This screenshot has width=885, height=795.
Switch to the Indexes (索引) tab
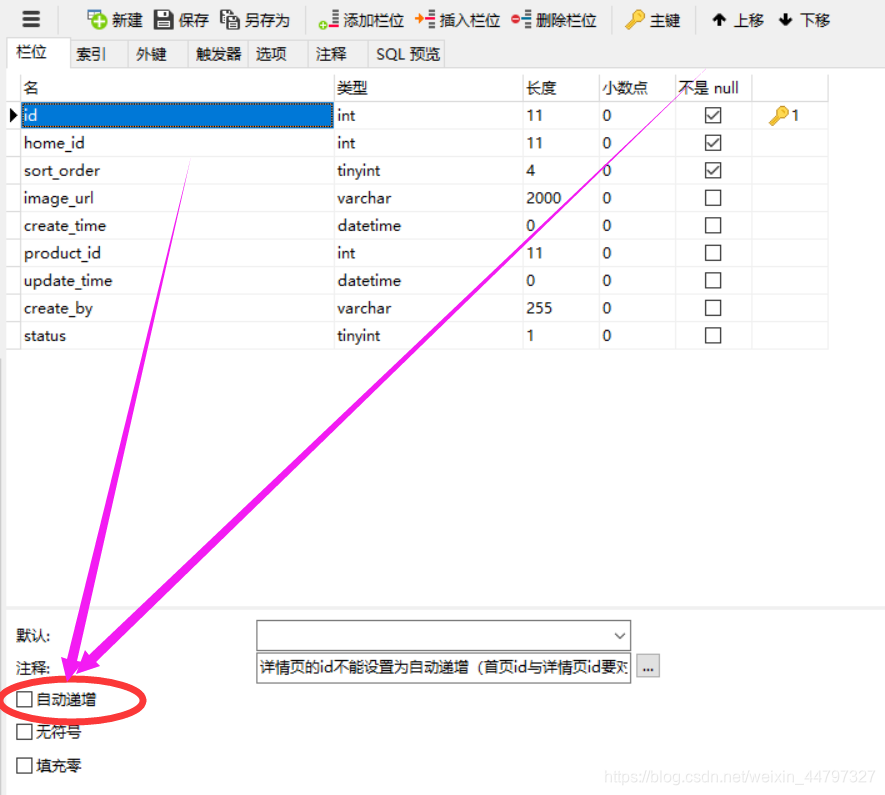98,54
